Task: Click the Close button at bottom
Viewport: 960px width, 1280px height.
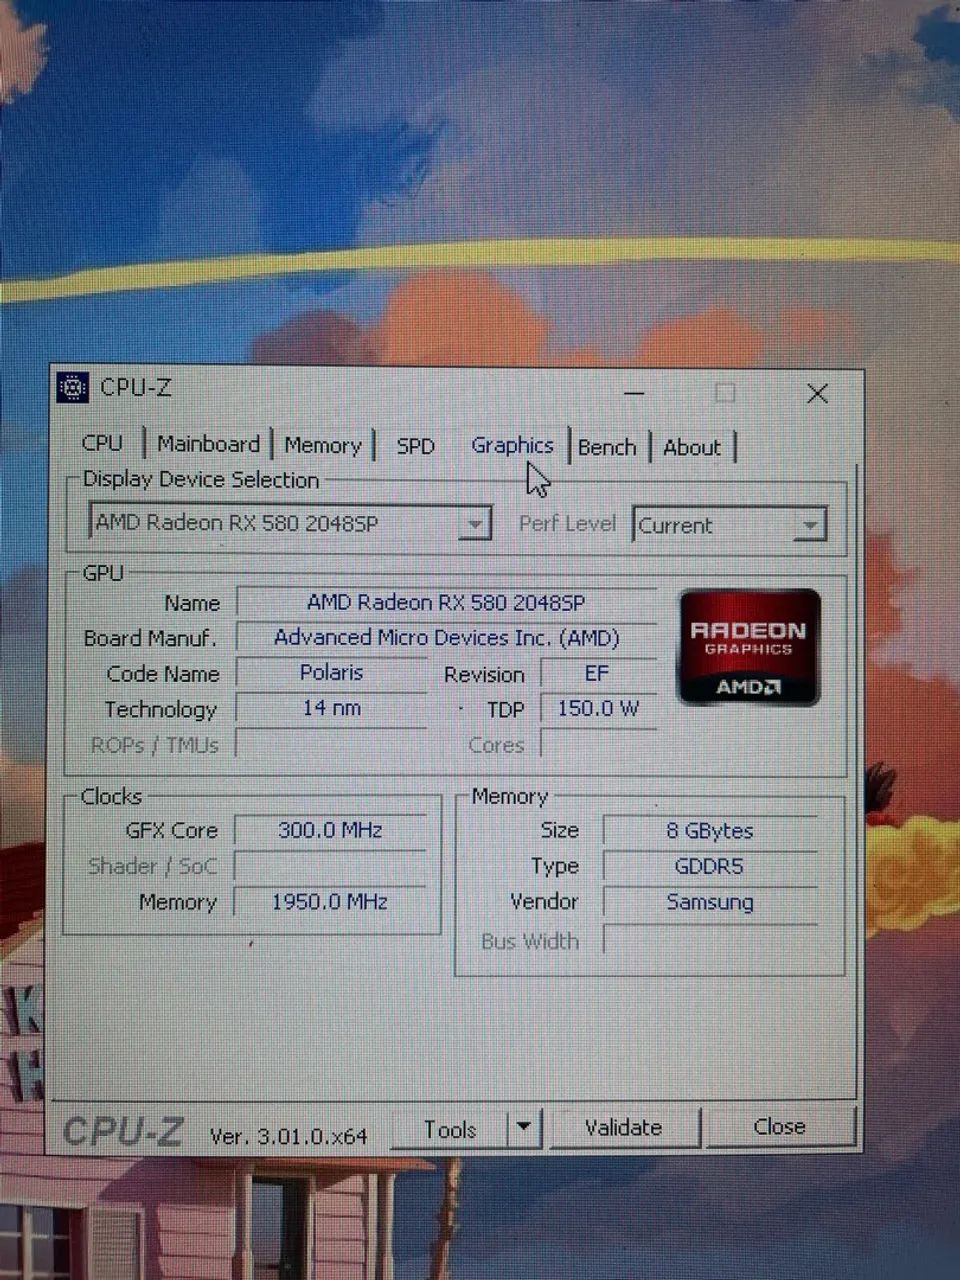Action: tap(780, 1127)
